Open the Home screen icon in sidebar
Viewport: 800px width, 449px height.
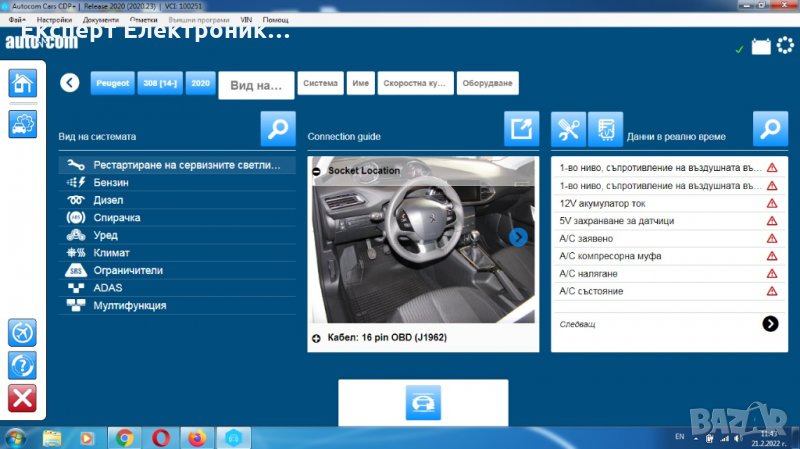point(22,83)
